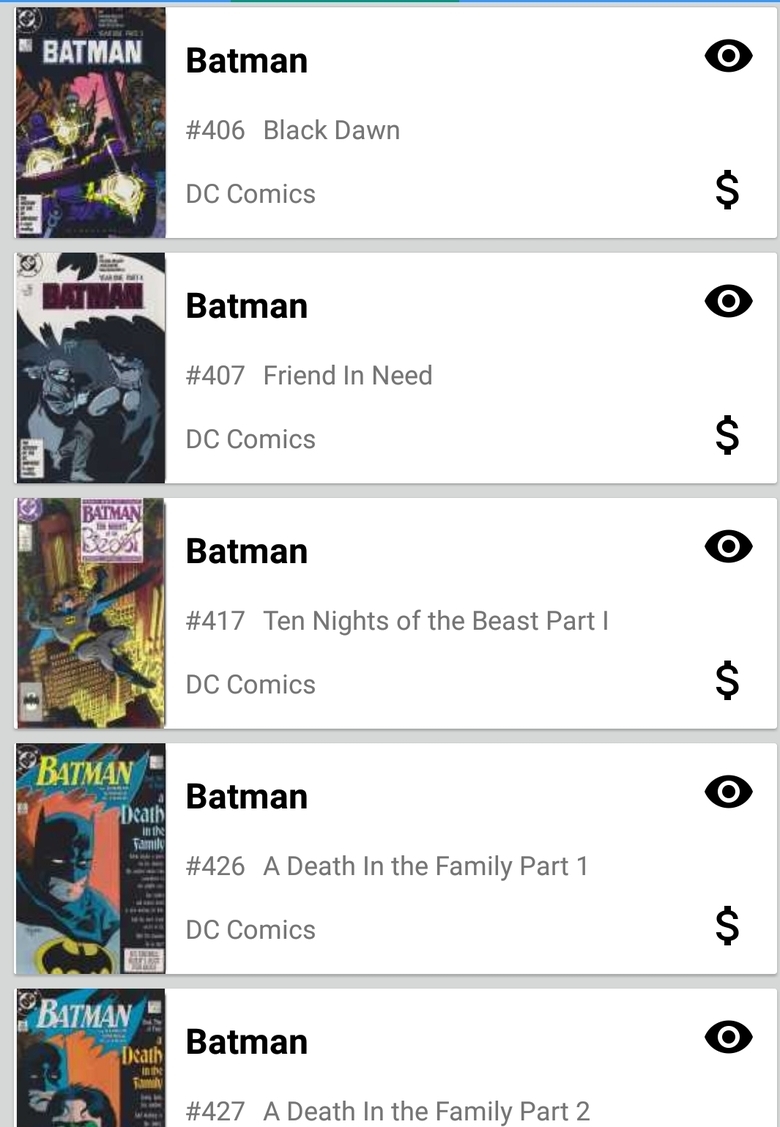The image size is (780, 1127).
Task: Select the Black Dawn issue title
Action: (x=331, y=130)
